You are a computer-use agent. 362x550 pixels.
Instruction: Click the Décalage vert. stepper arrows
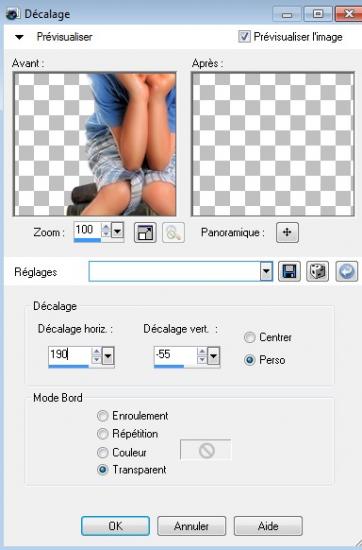[202, 356]
